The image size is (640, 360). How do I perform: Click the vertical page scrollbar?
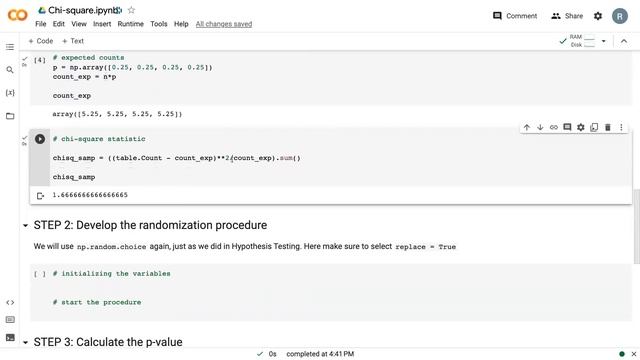(x=636, y=227)
